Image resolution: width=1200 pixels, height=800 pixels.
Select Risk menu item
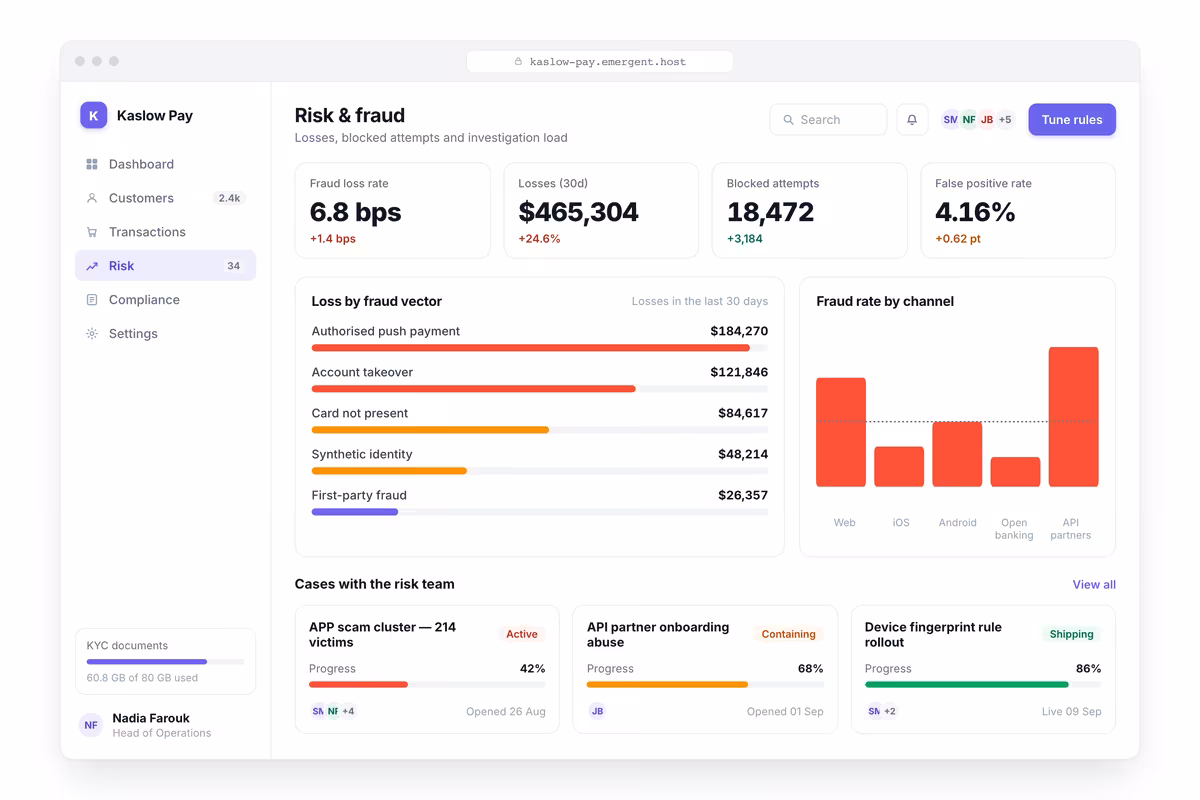[165, 266]
